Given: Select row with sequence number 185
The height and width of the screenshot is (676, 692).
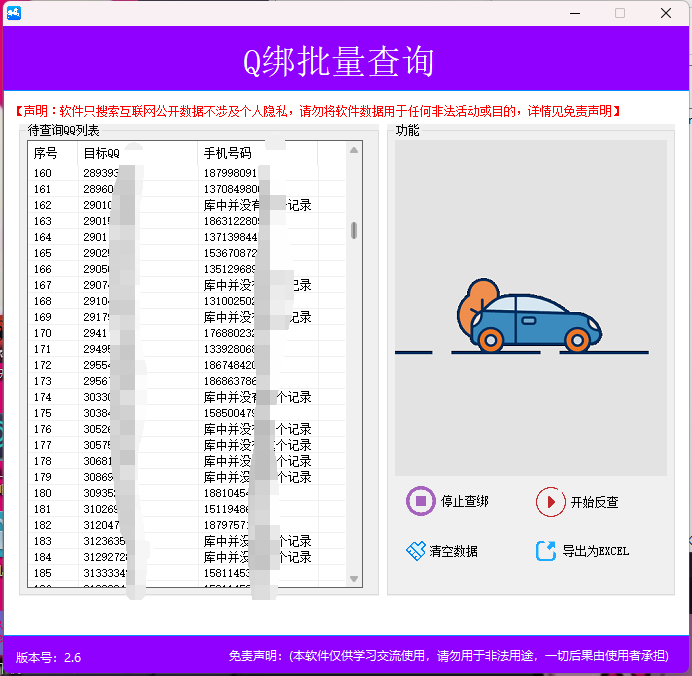Looking at the screenshot, I should tap(187, 573).
